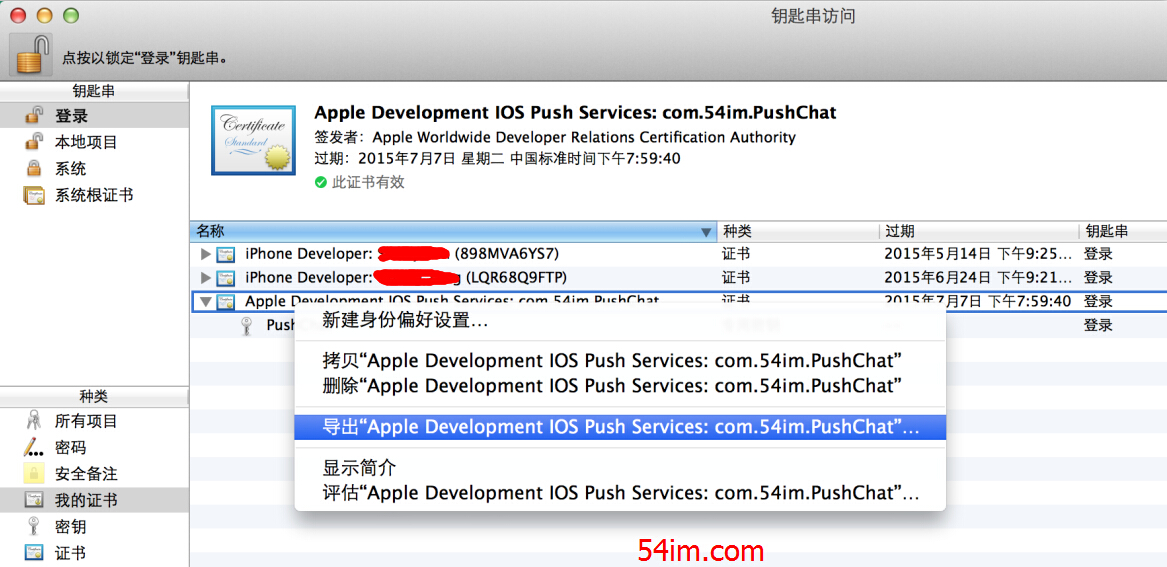Click the 2015年7月7日 下午7:59:40 cell in list
This screenshot has width=1167, height=567.
tap(977, 301)
